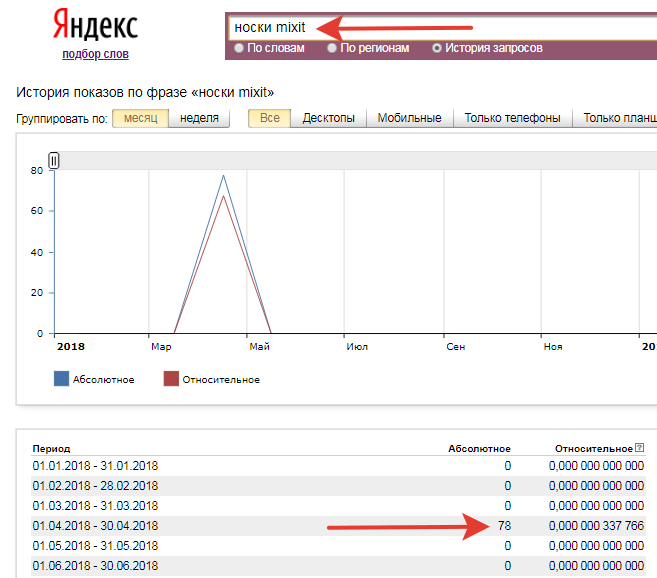This screenshot has height=578, width=657.
Task: Click the Сен axis label
Action: (455, 347)
